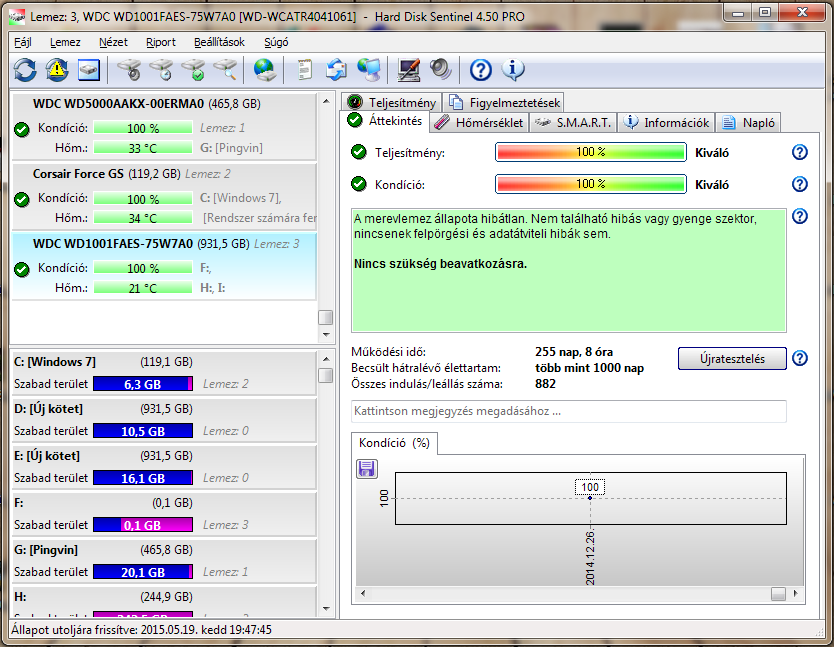This screenshot has height=647, width=834.
Task: Select the Corsair Force GS disk entry
Action: (x=164, y=196)
